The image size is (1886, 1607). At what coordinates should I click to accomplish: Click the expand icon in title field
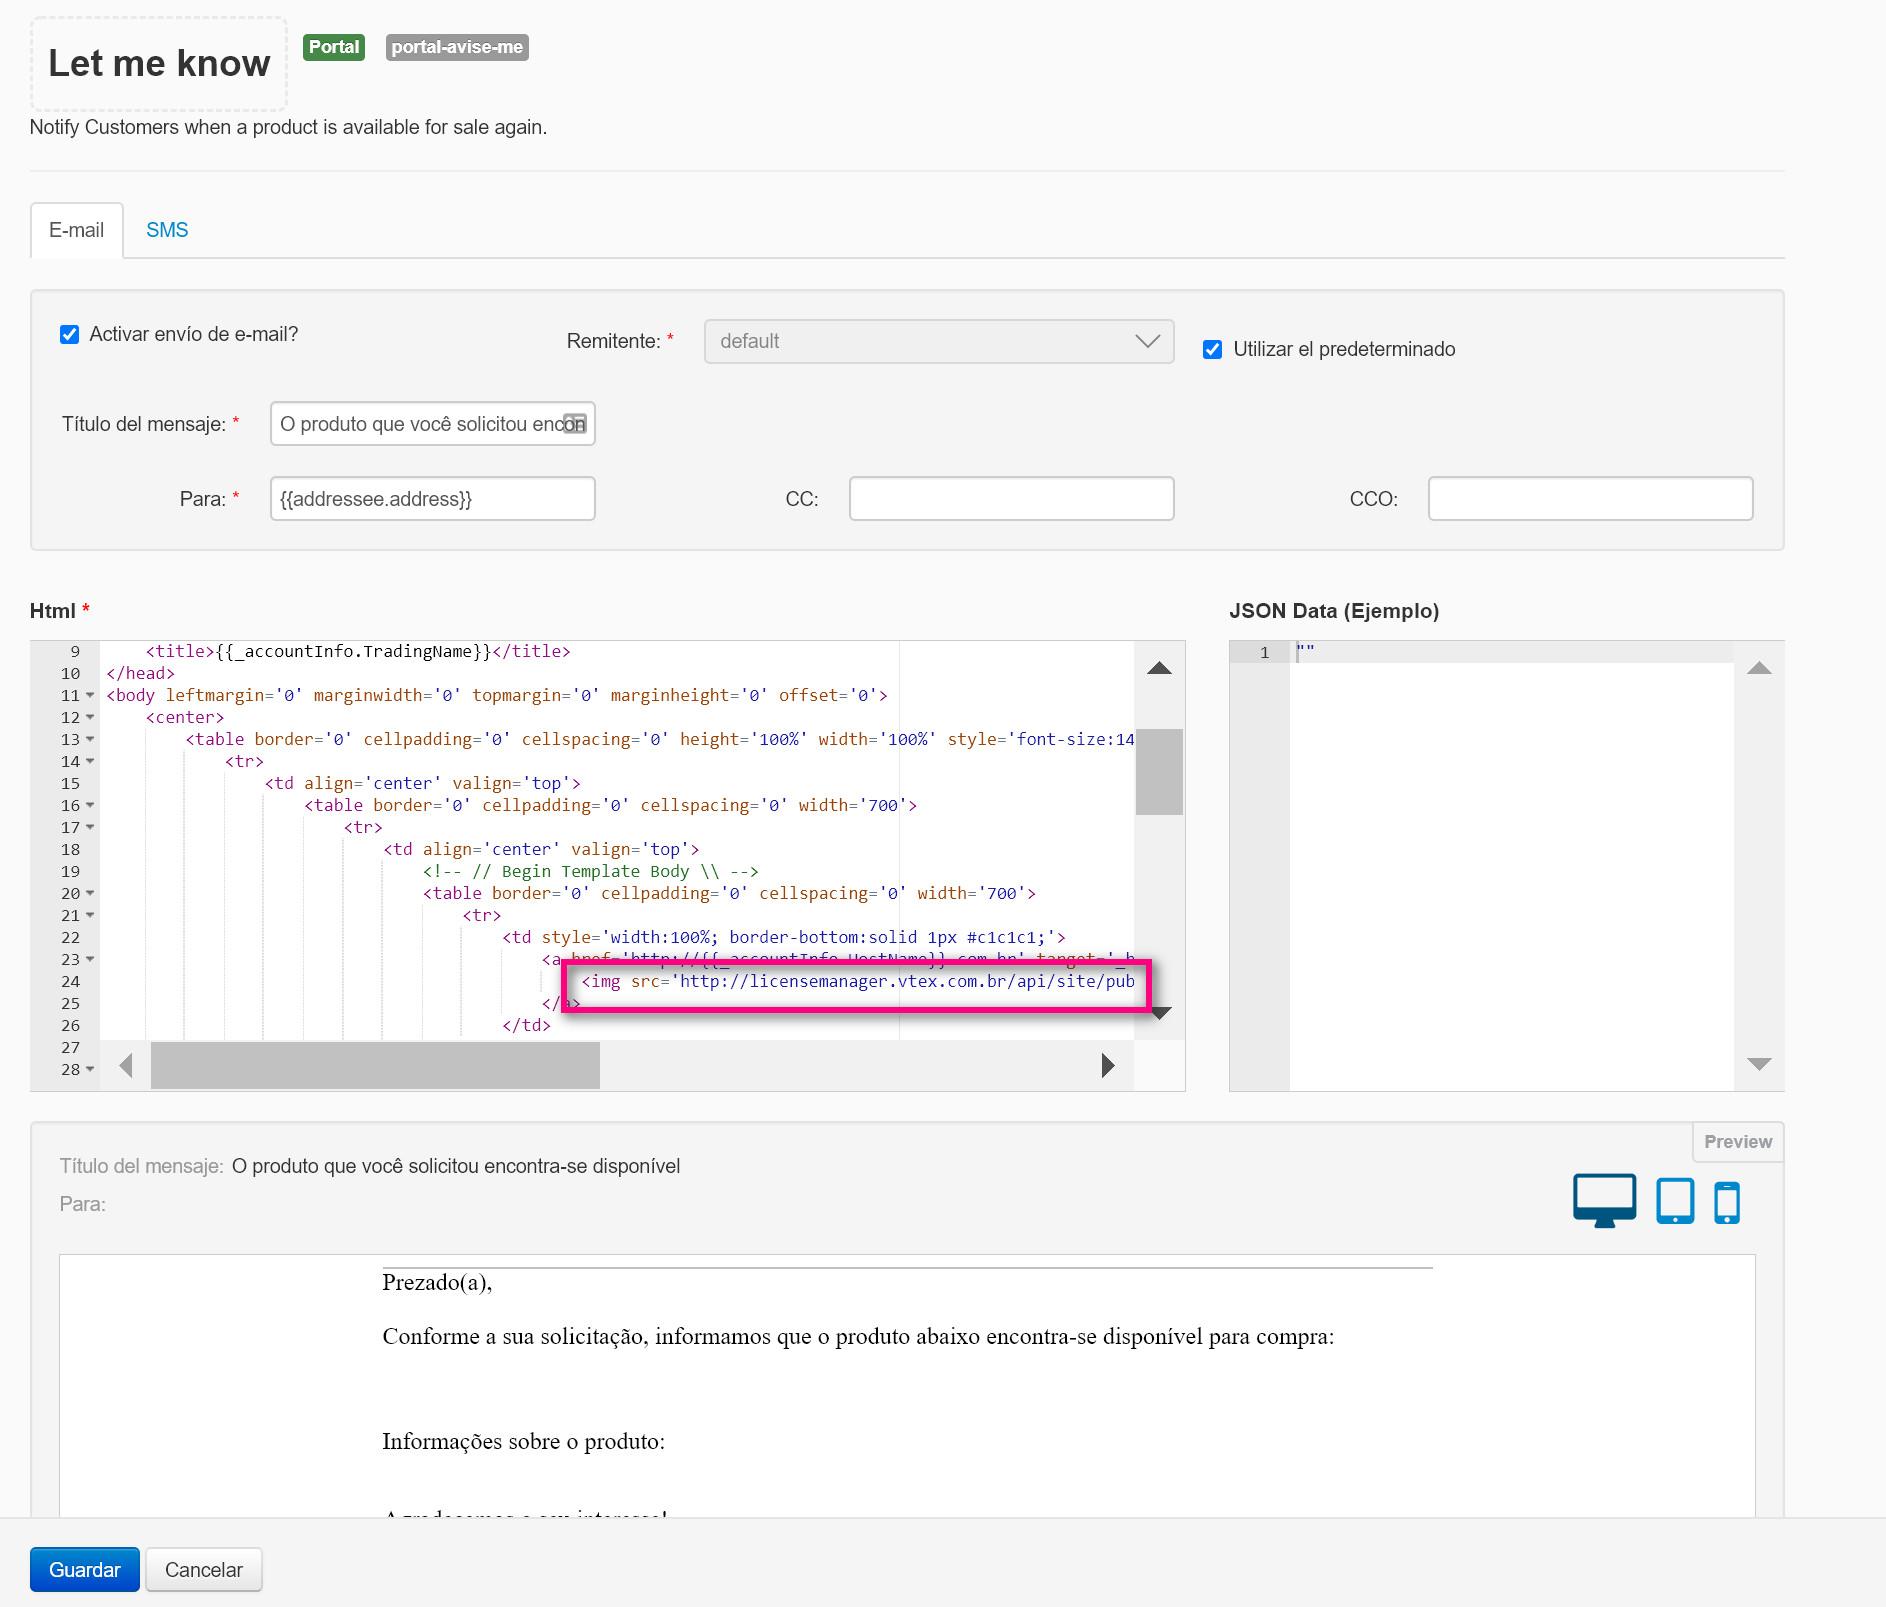point(575,423)
